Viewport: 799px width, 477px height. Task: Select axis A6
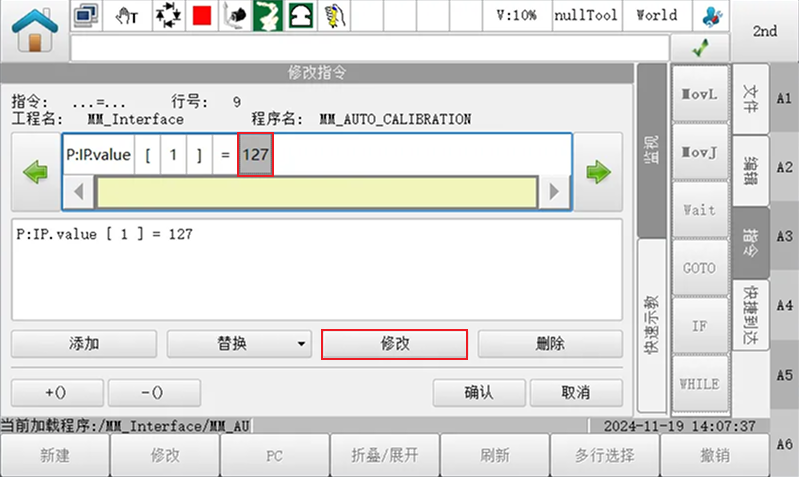(784, 444)
